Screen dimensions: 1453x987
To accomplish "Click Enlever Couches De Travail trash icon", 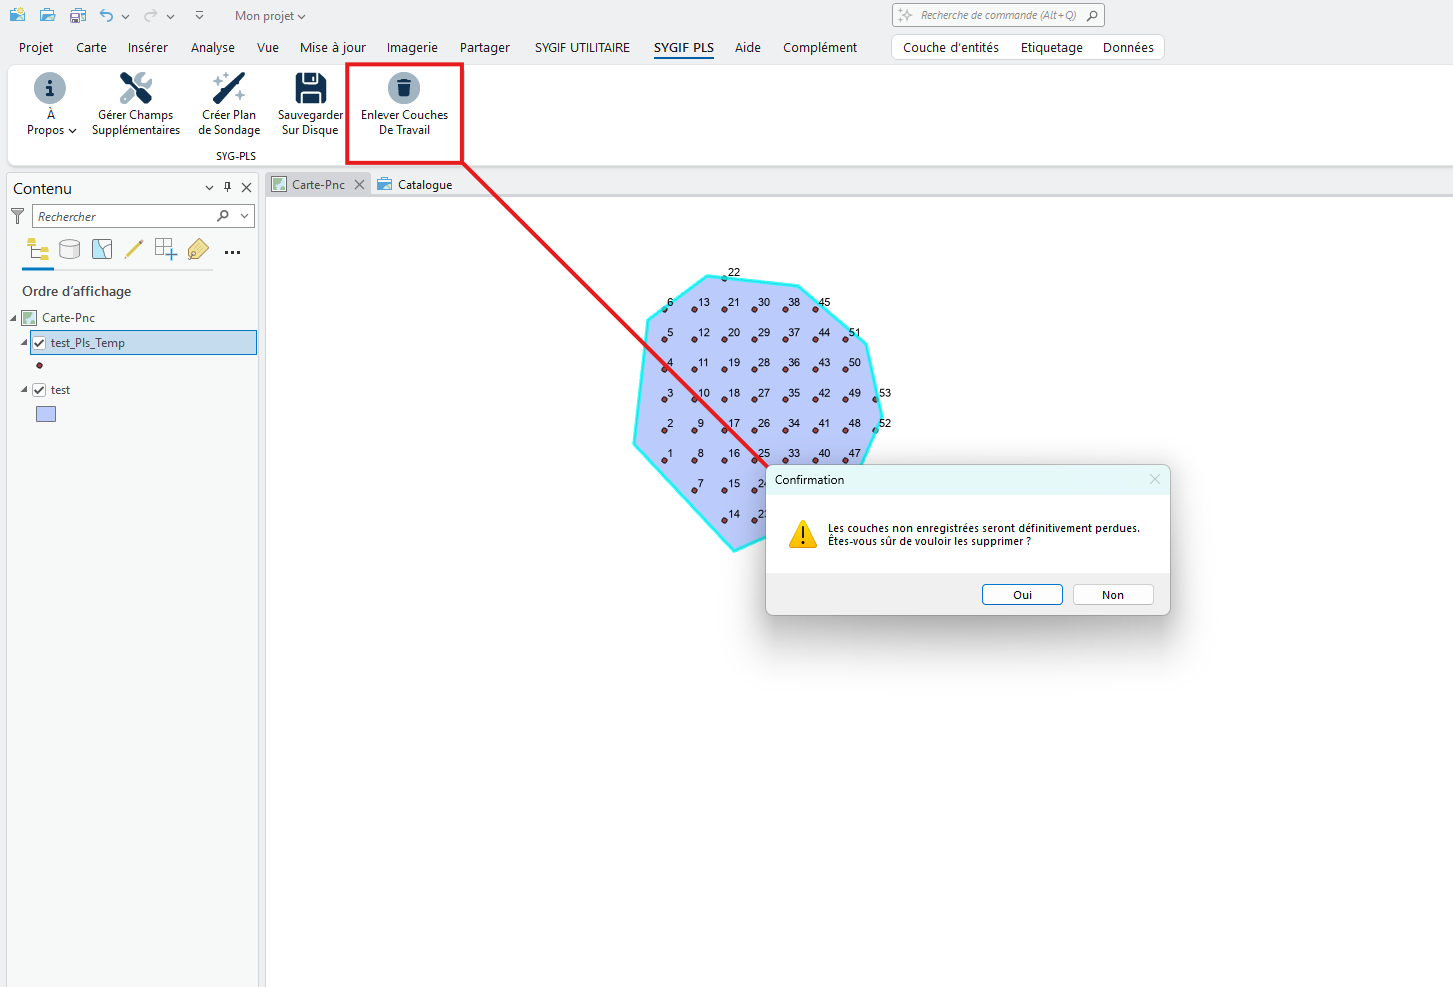I will (x=404, y=89).
